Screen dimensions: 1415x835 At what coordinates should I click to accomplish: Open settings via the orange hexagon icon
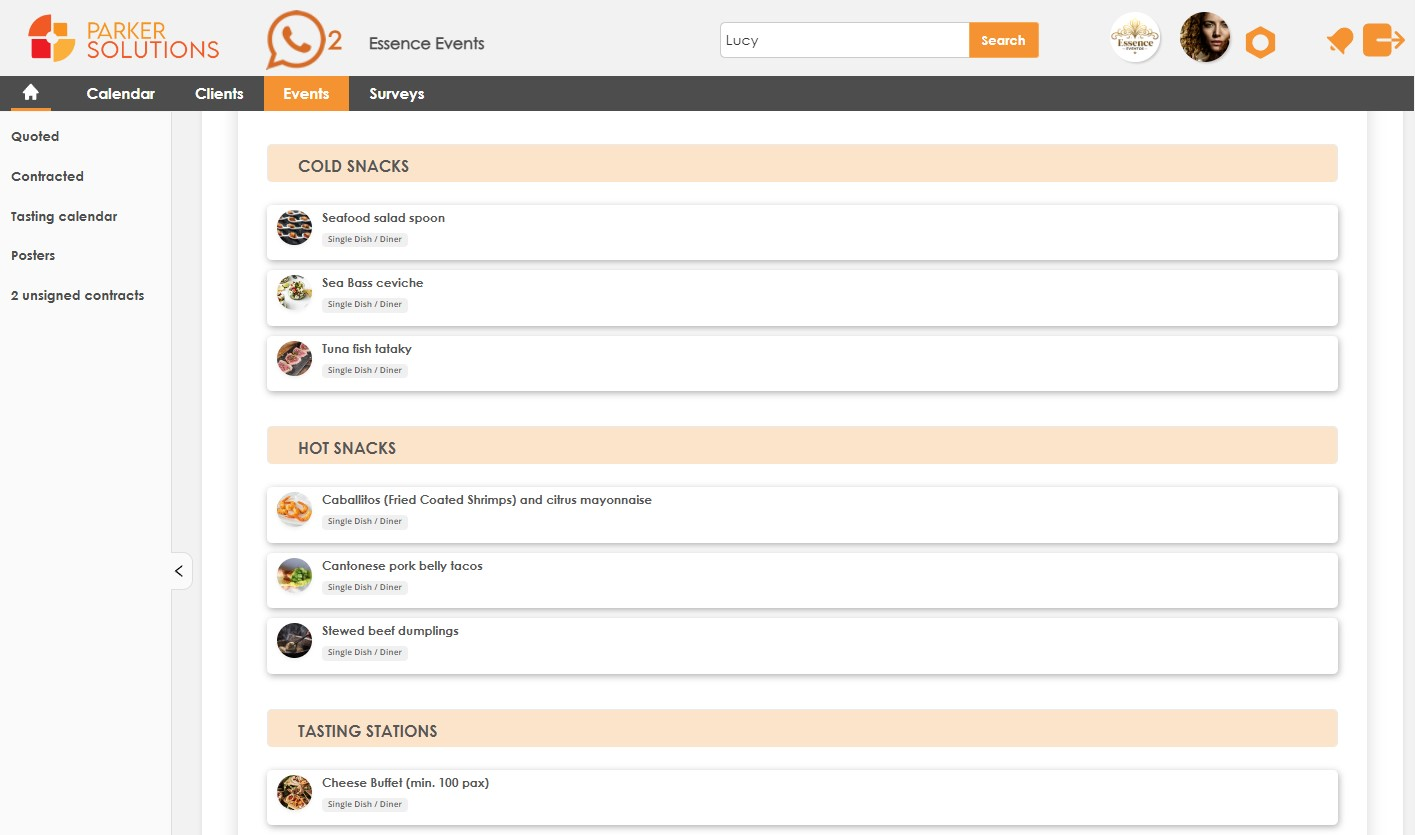1260,40
